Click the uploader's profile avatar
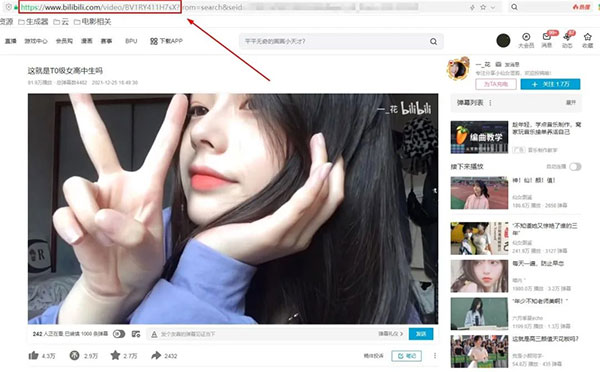 (458, 69)
